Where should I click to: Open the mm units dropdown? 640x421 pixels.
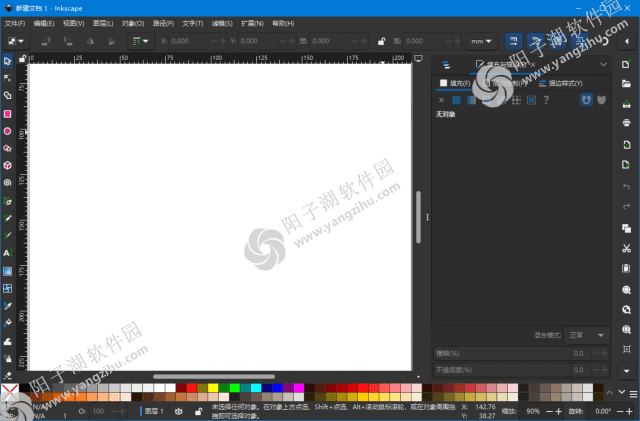481,41
